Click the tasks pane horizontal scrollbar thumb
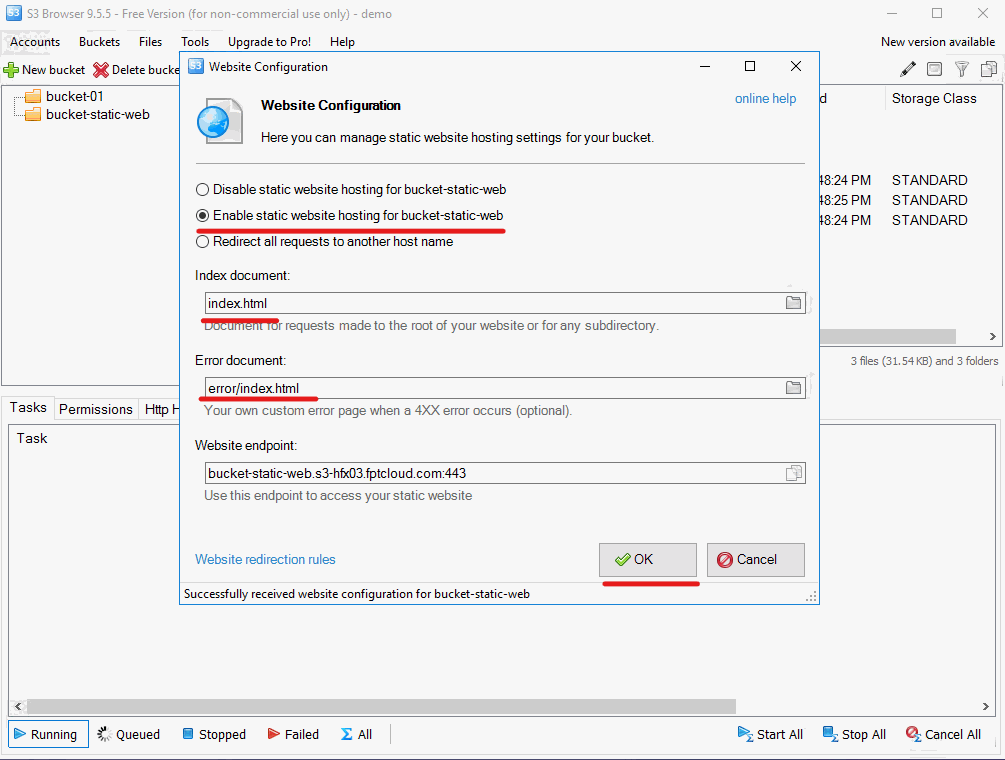Image resolution: width=1005 pixels, height=760 pixels. (x=381, y=706)
